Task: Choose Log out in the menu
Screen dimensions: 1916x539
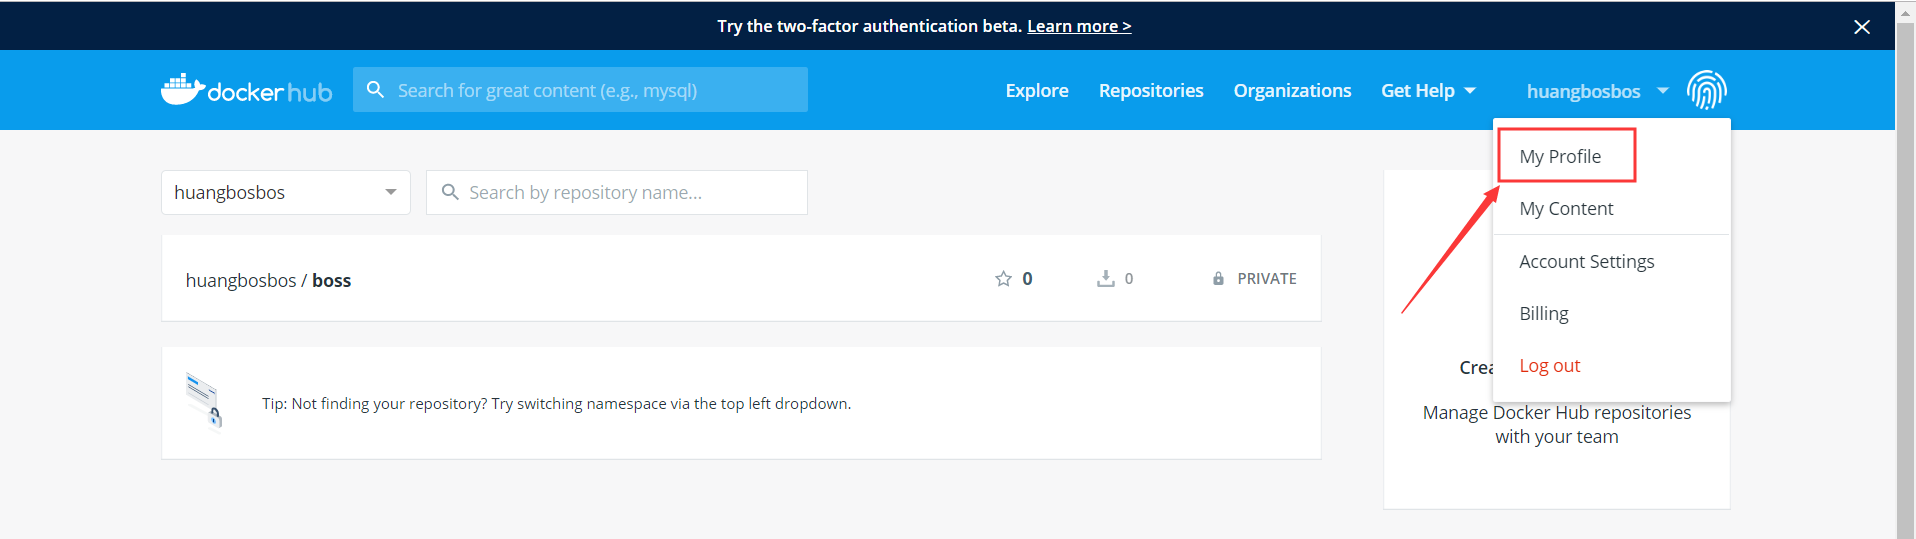Action: tap(1550, 366)
